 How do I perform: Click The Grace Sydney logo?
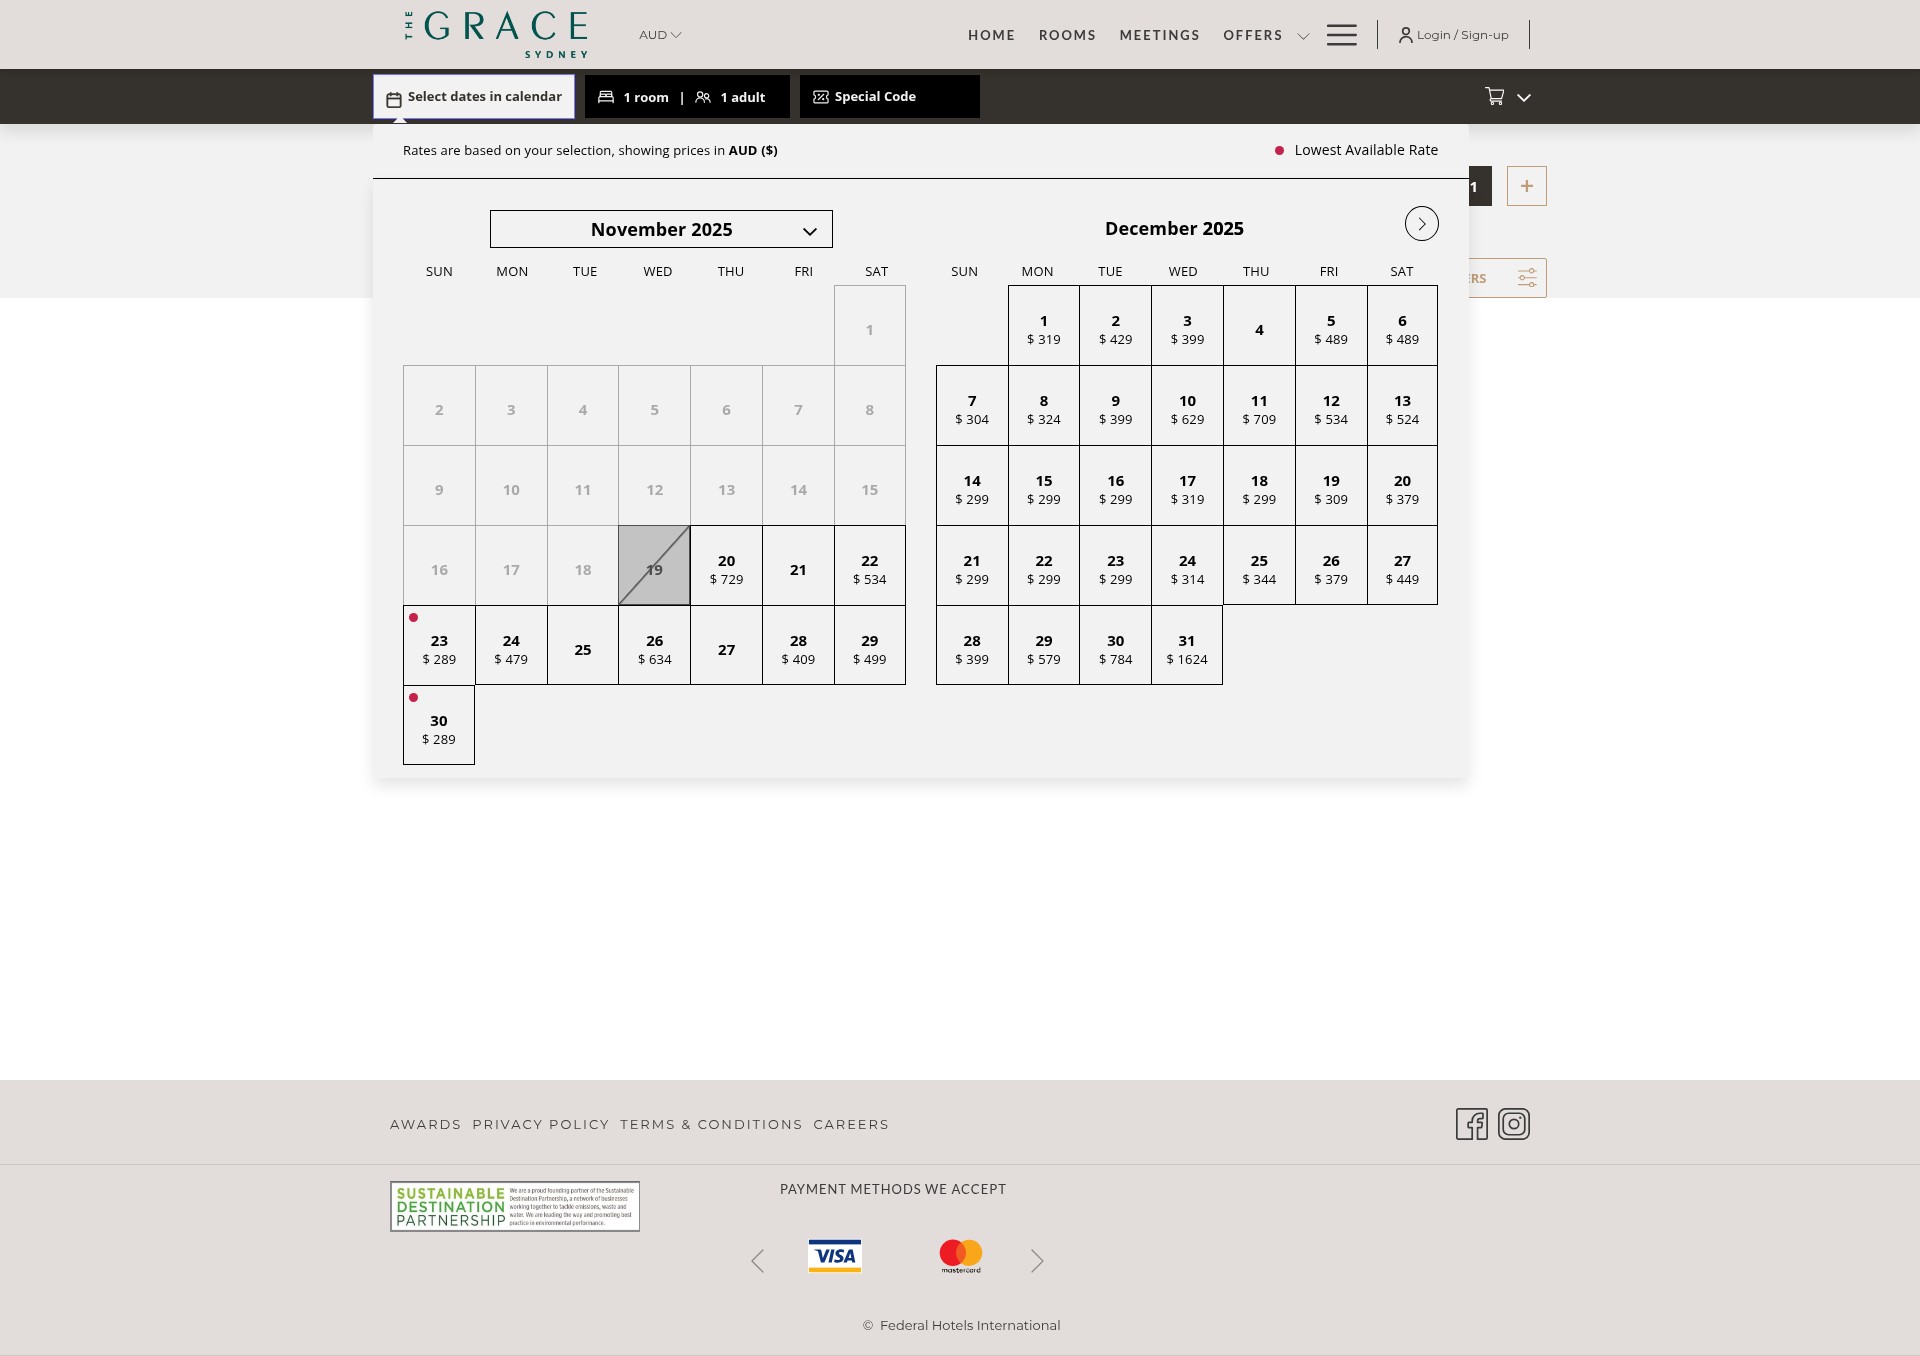point(496,34)
